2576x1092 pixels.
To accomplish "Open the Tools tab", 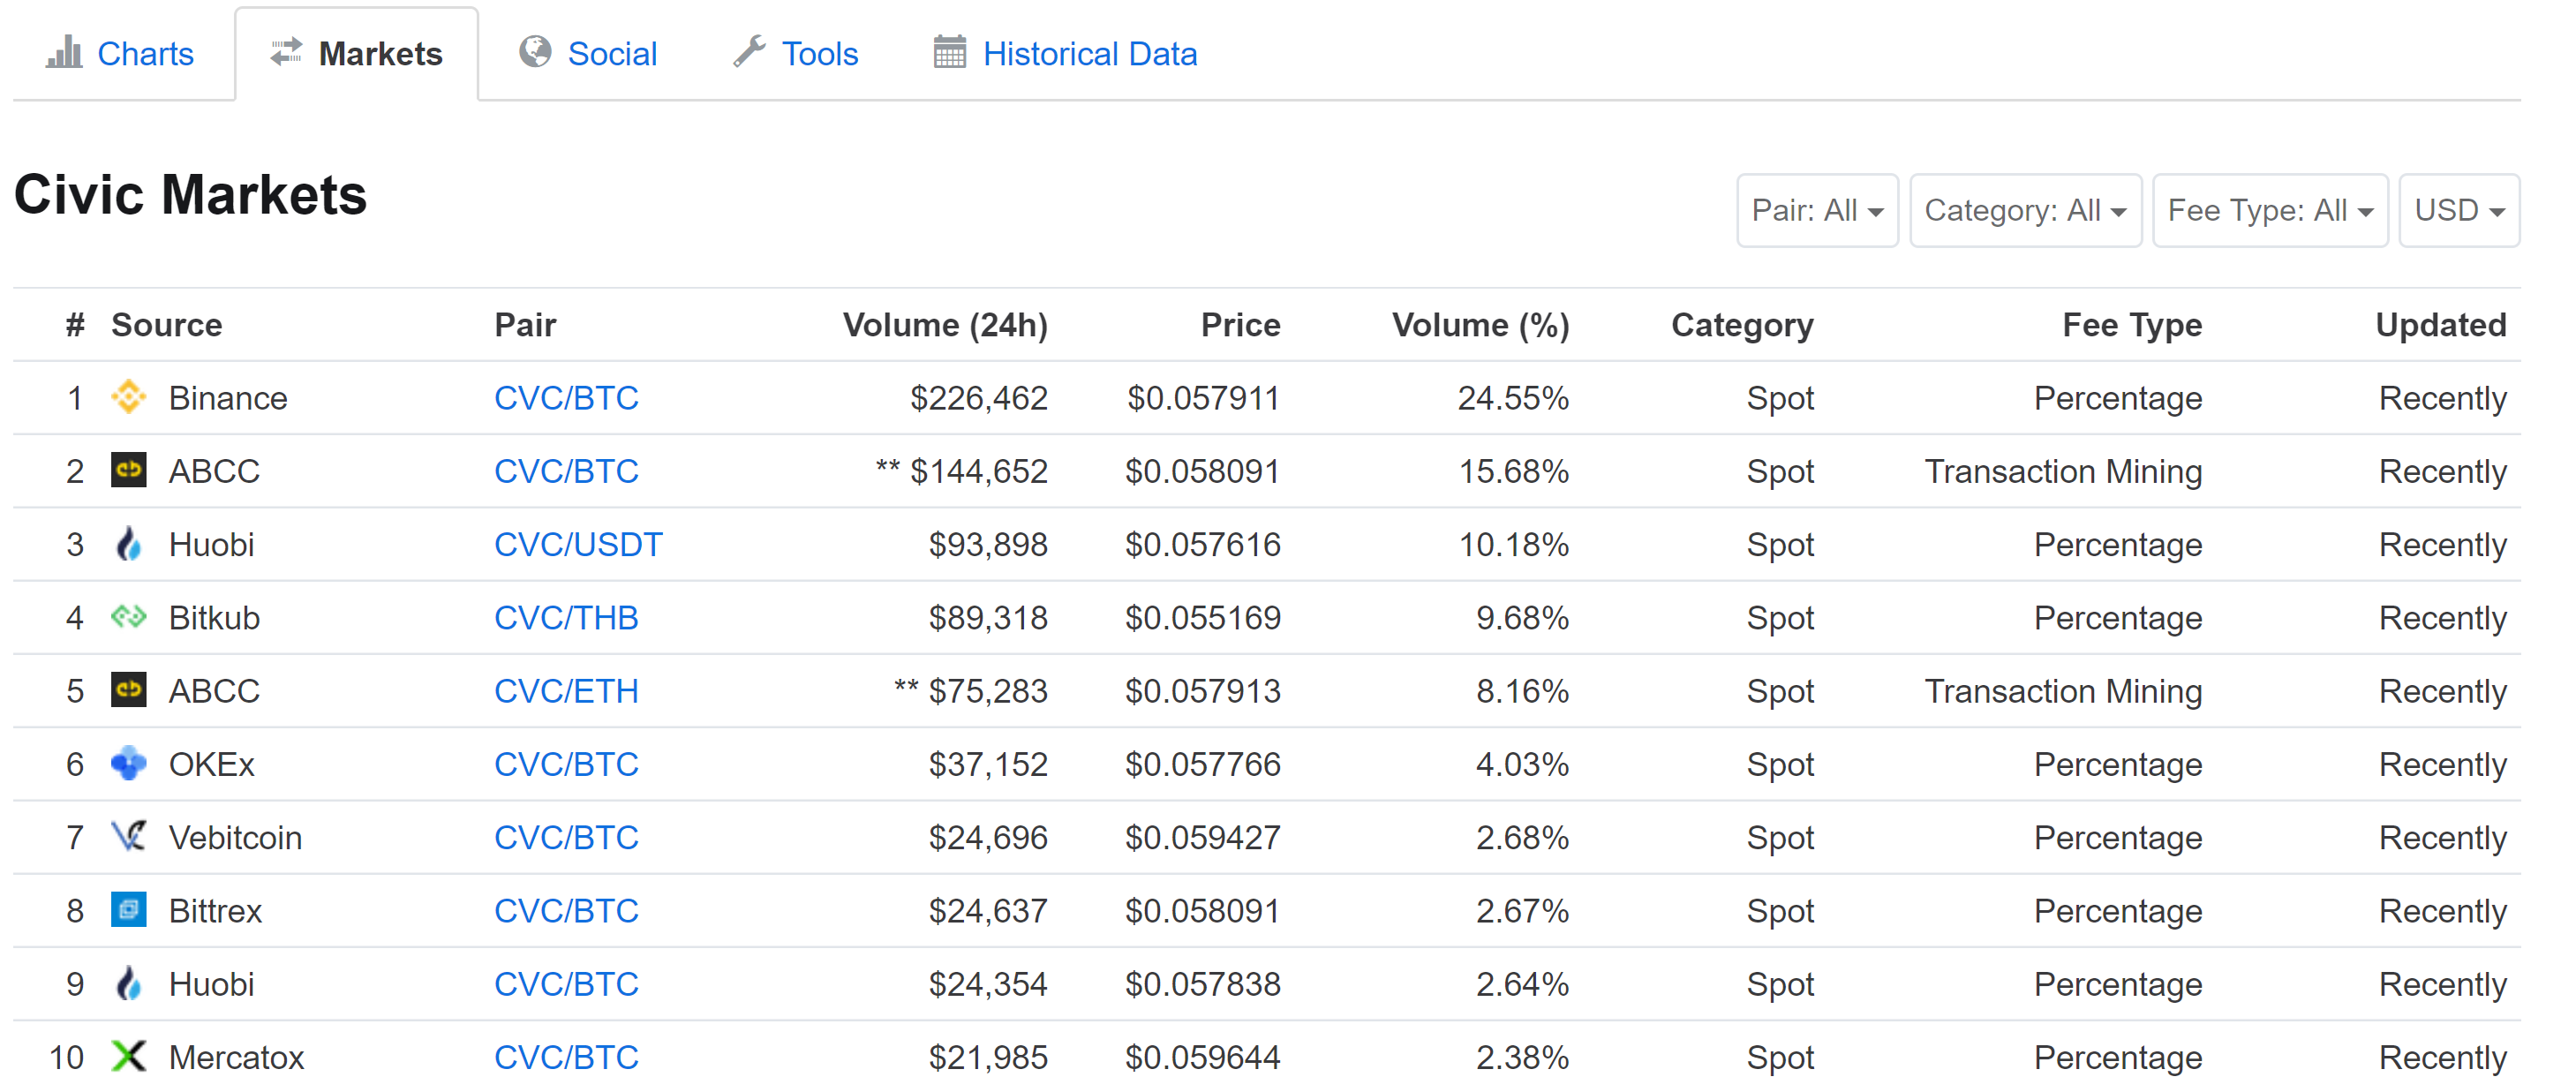I will point(796,53).
